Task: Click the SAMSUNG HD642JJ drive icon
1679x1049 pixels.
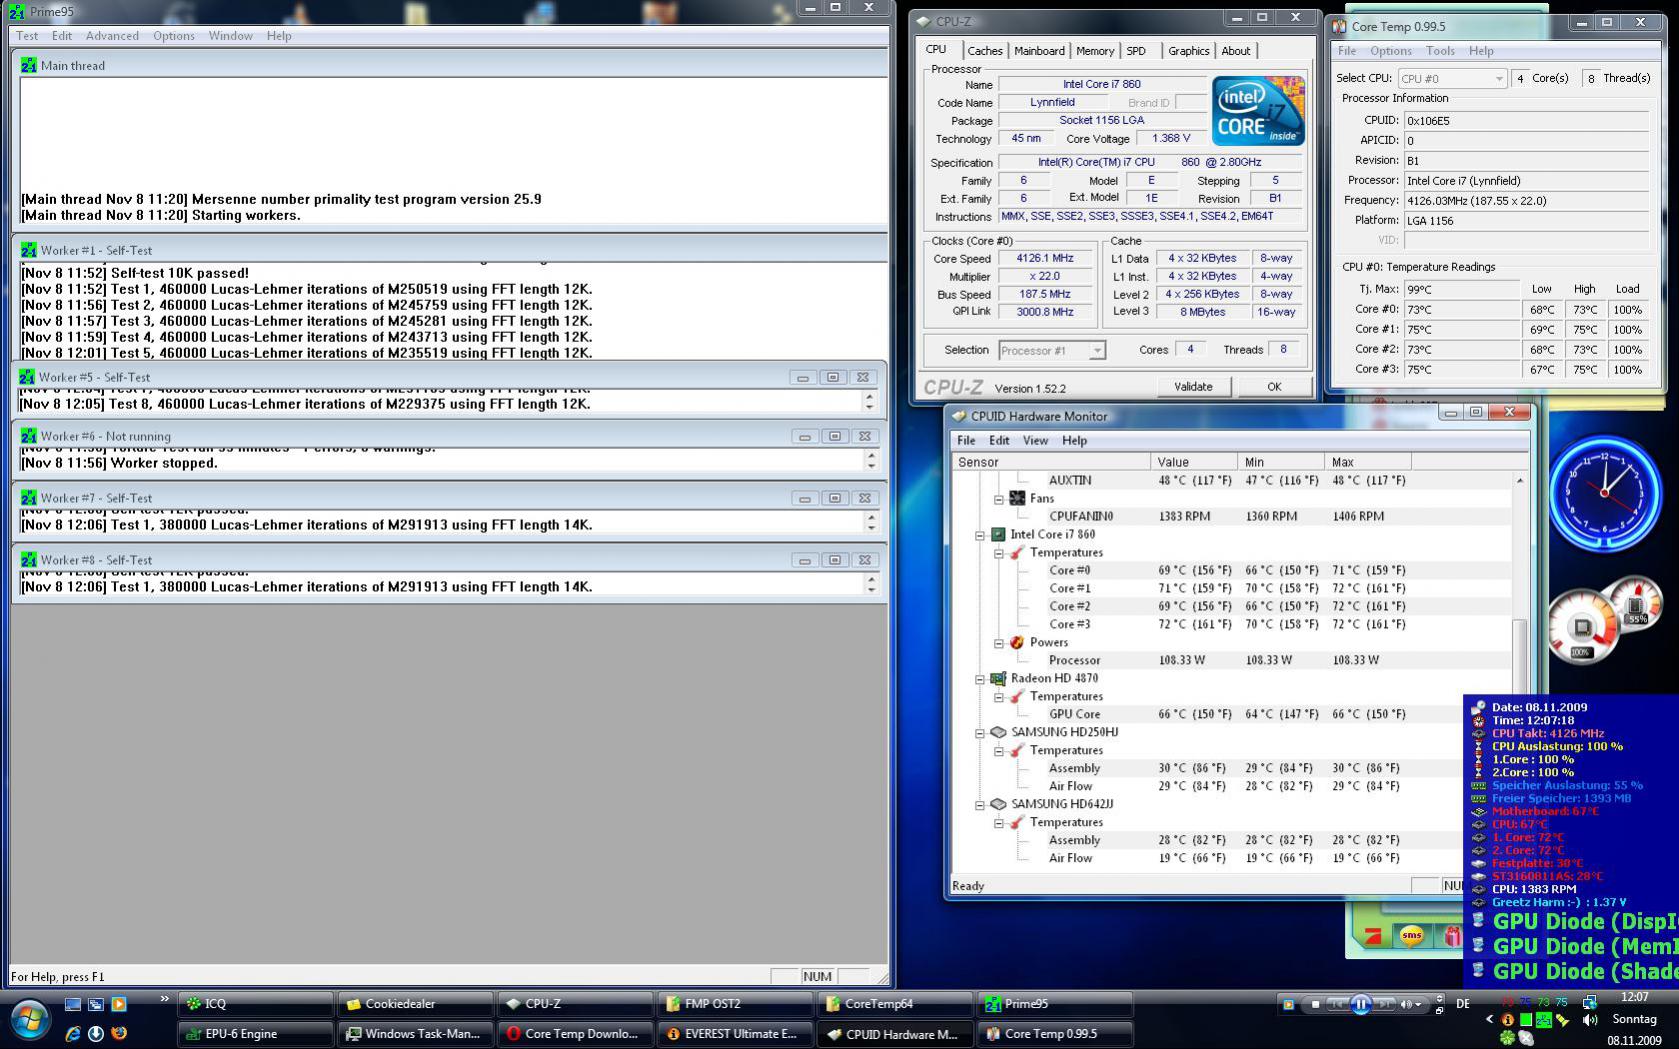Action: coord(998,804)
